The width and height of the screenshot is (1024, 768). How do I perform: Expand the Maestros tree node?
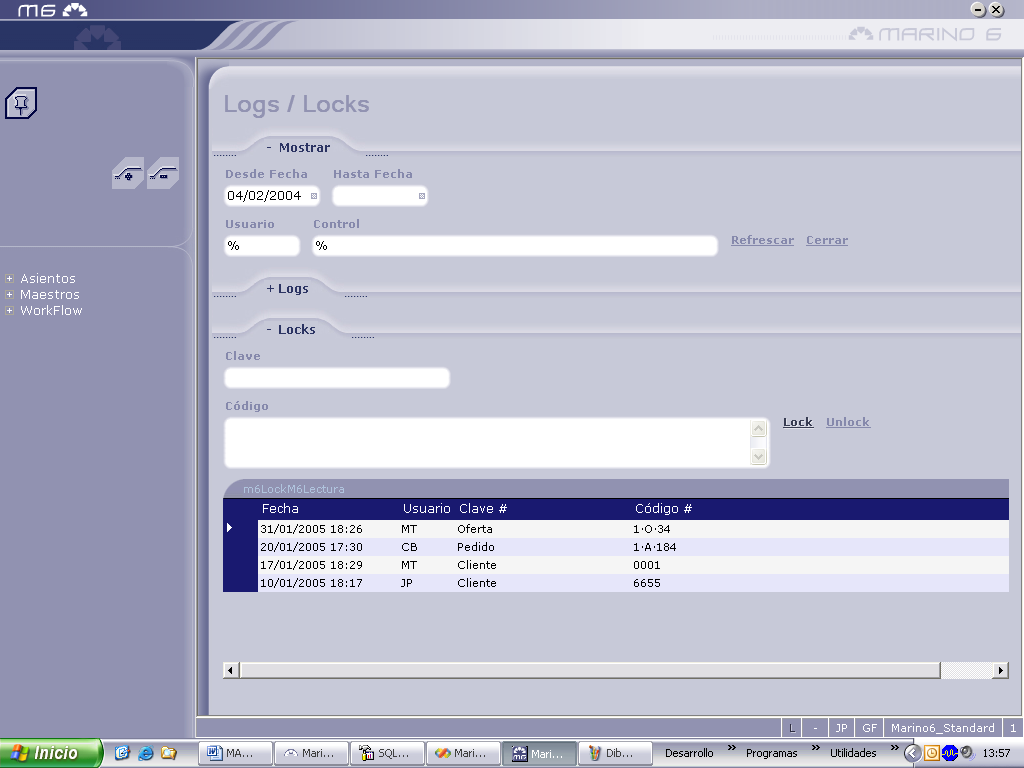(x=10, y=295)
